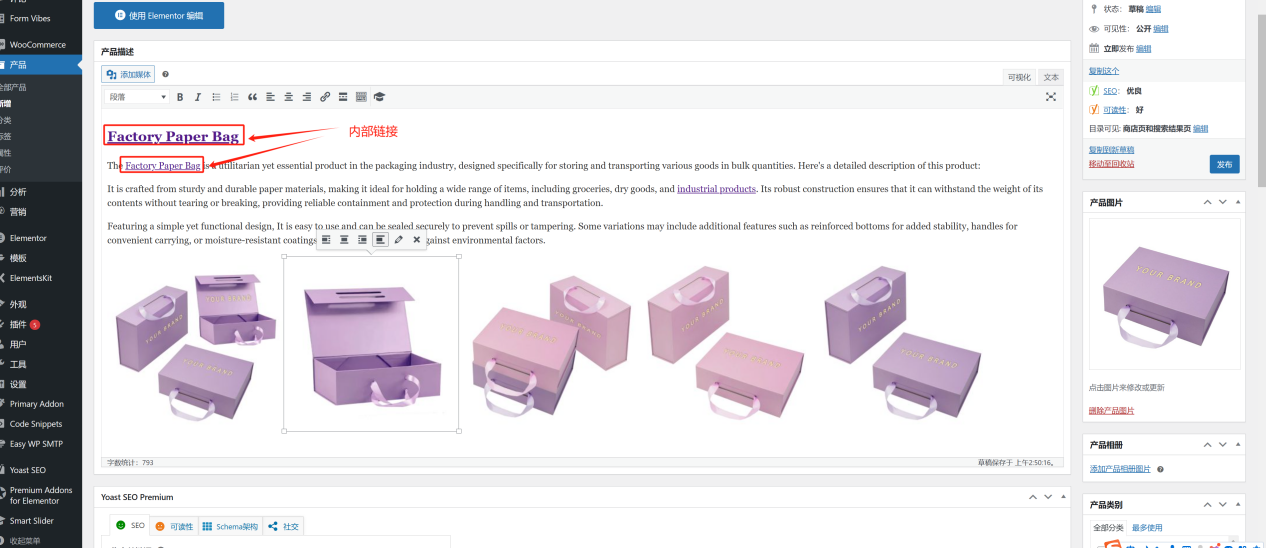
Task: Click 复制这个 link
Action: (1104, 71)
